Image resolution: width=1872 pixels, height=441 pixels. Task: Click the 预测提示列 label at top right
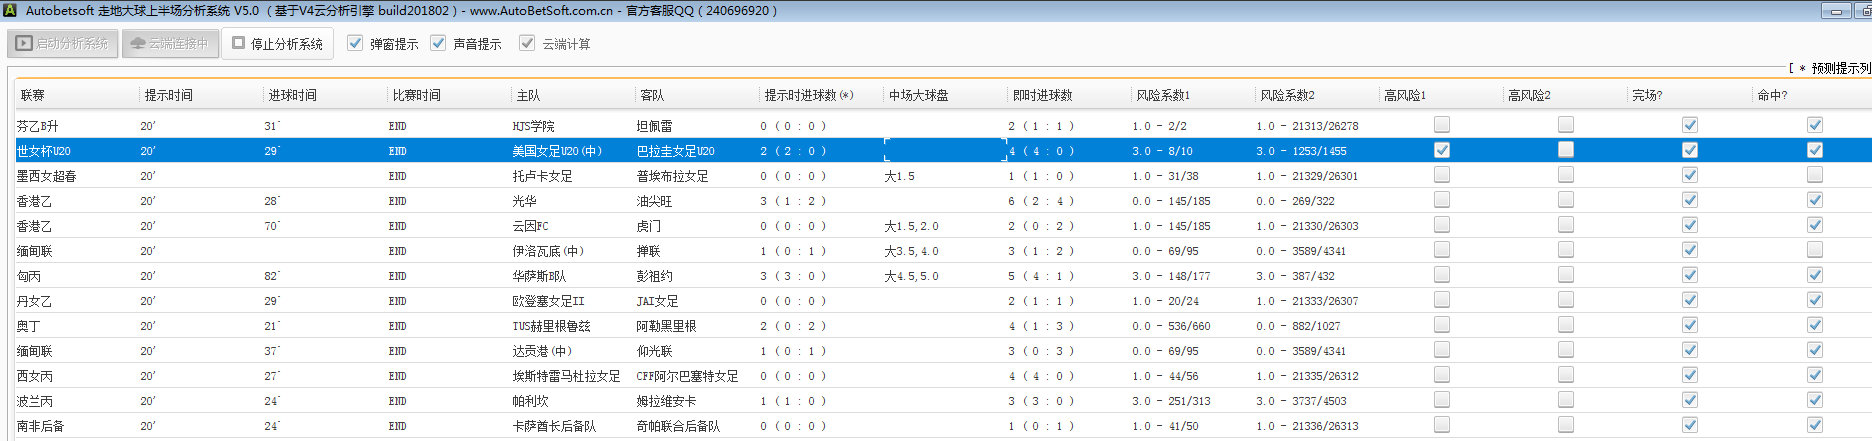tap(1838, 68)
